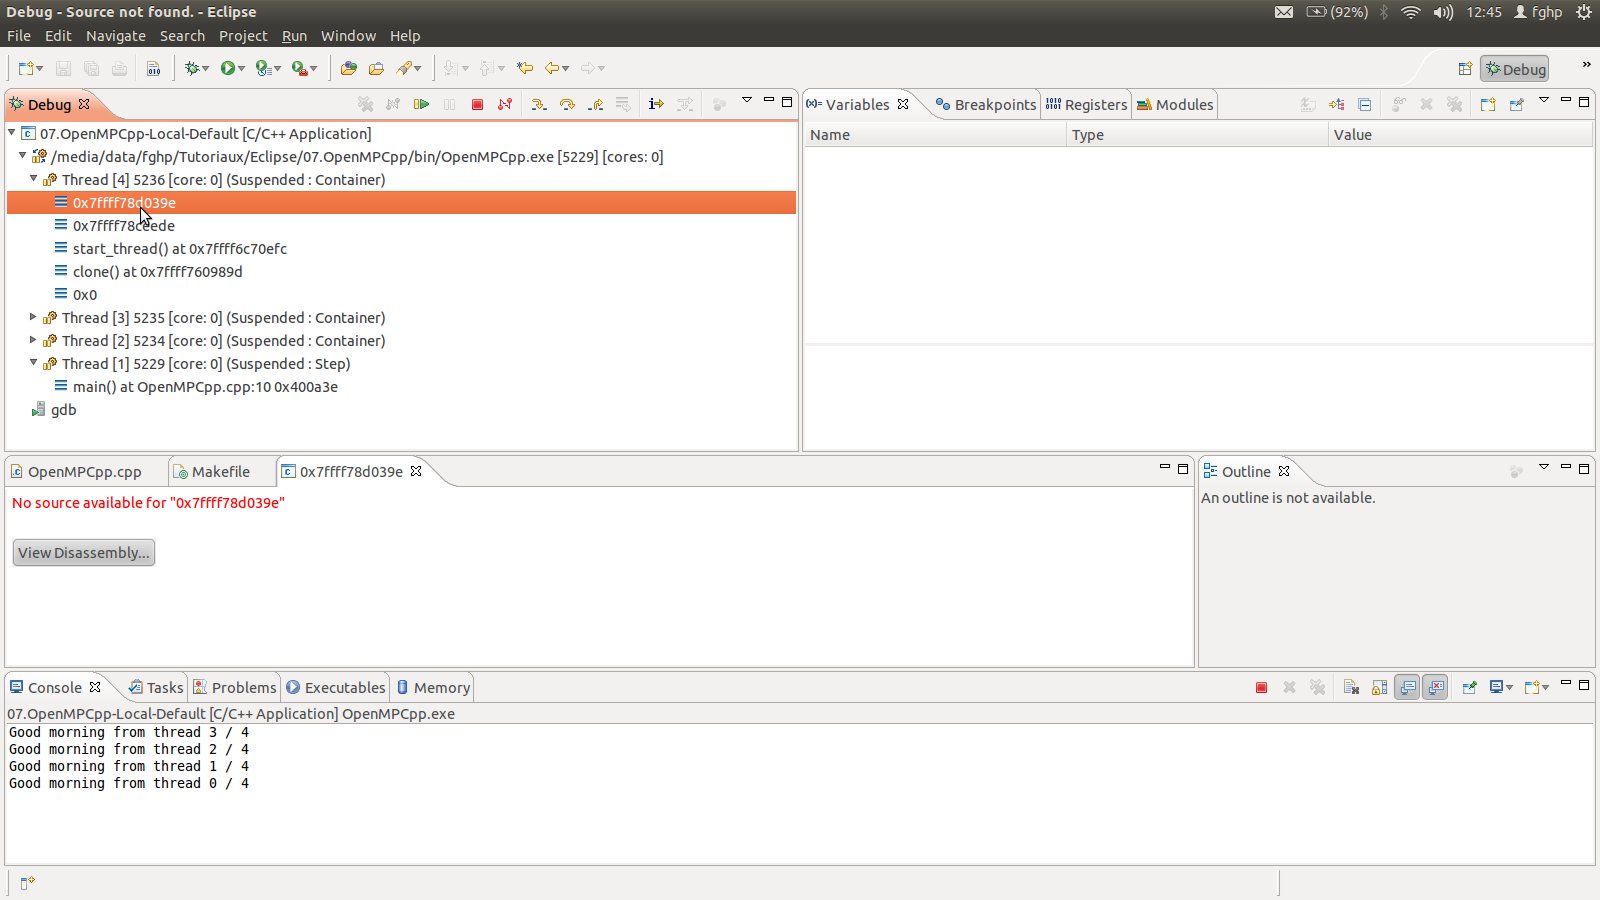Toggle Pin to Debug Context in Variables view
Screen dimensions: 1600x900
1516,104
